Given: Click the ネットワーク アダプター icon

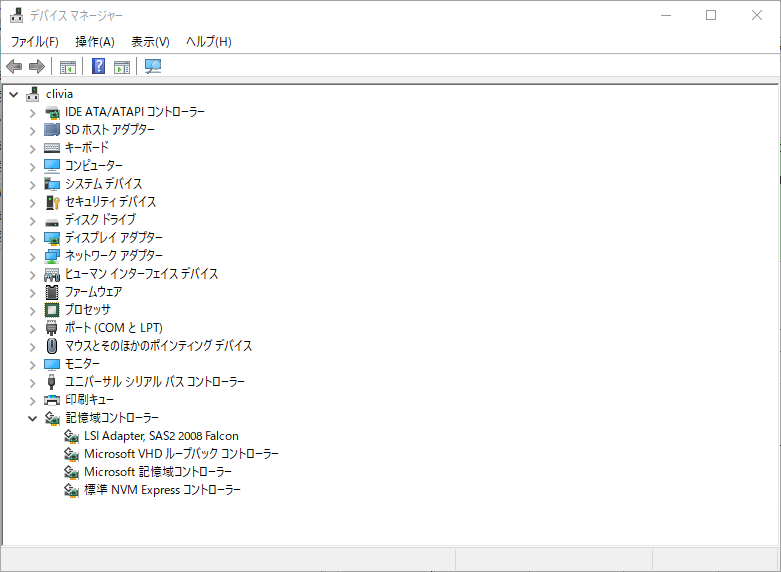Looking at the screenshot, I should pos(52,256).
